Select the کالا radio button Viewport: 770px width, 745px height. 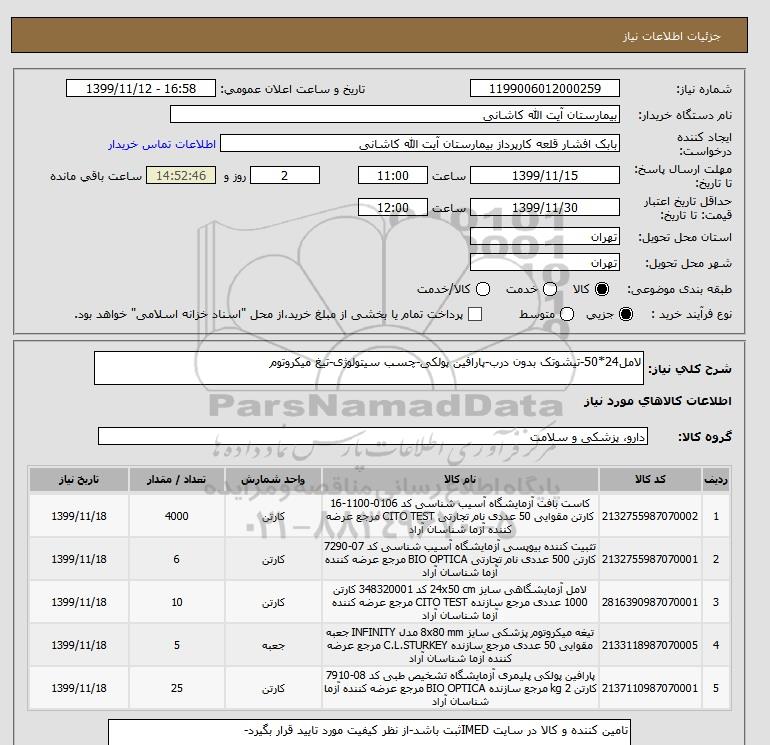602,289
